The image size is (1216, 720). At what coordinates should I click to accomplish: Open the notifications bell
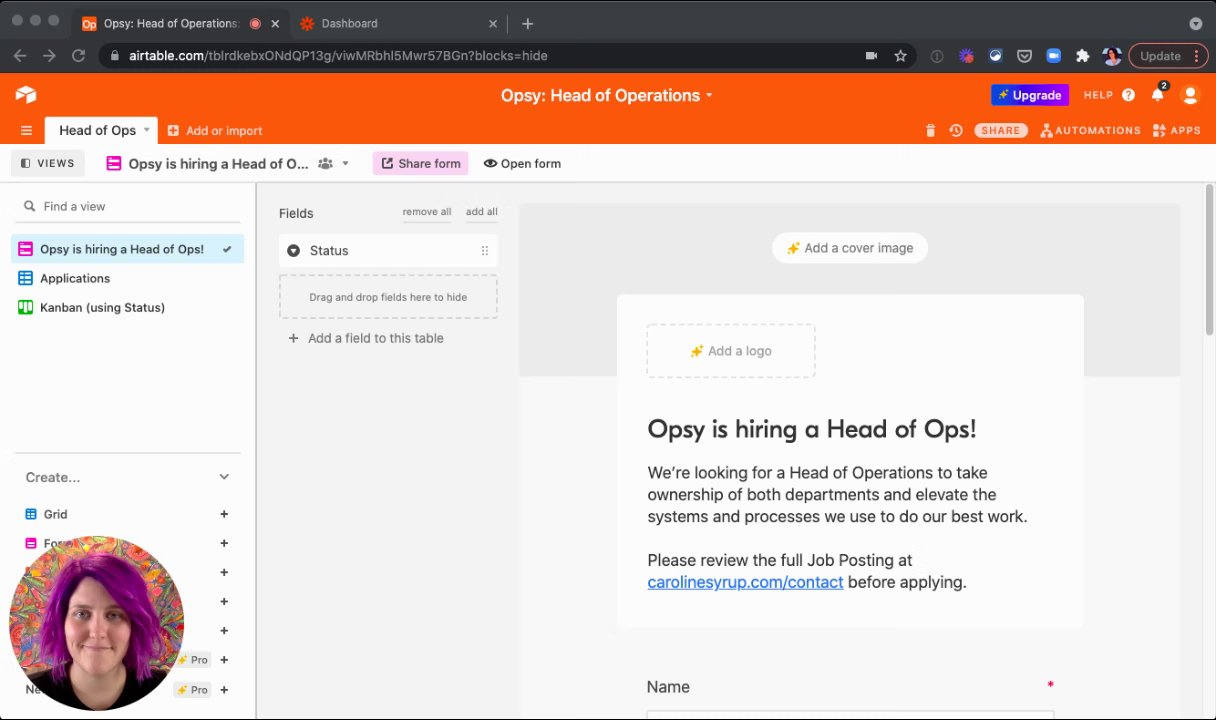1158,95
